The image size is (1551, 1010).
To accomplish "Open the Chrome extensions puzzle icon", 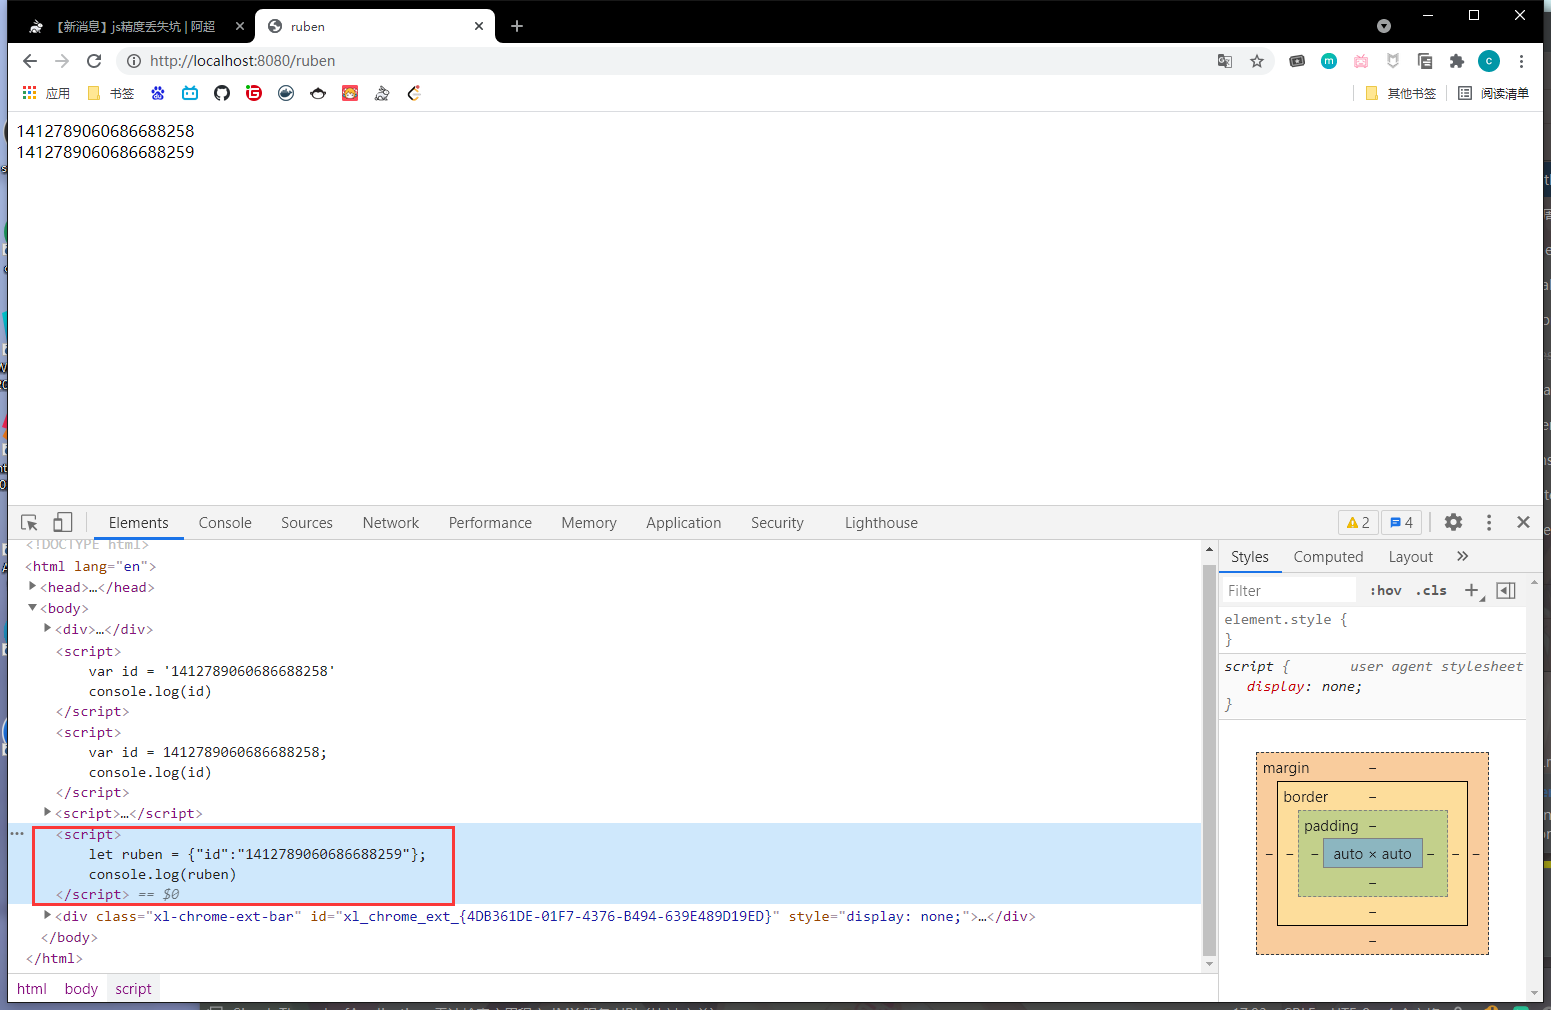I will [x=1457, y=61].
